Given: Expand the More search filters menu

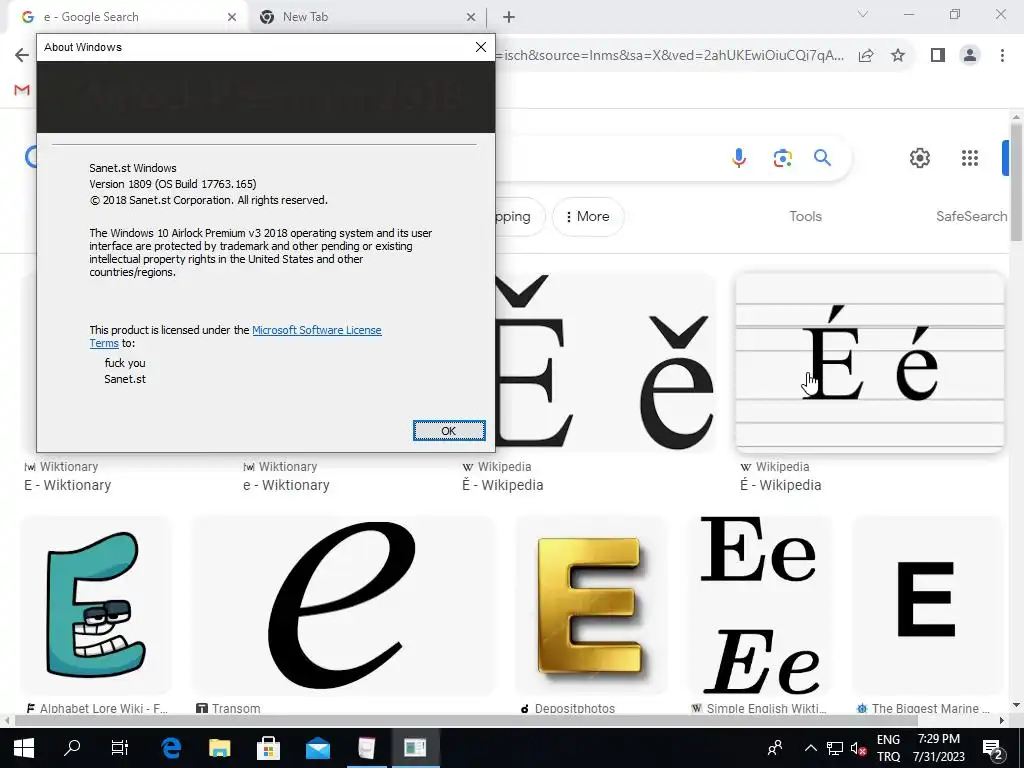Looking at the screenshot, I should pos(587,217).
